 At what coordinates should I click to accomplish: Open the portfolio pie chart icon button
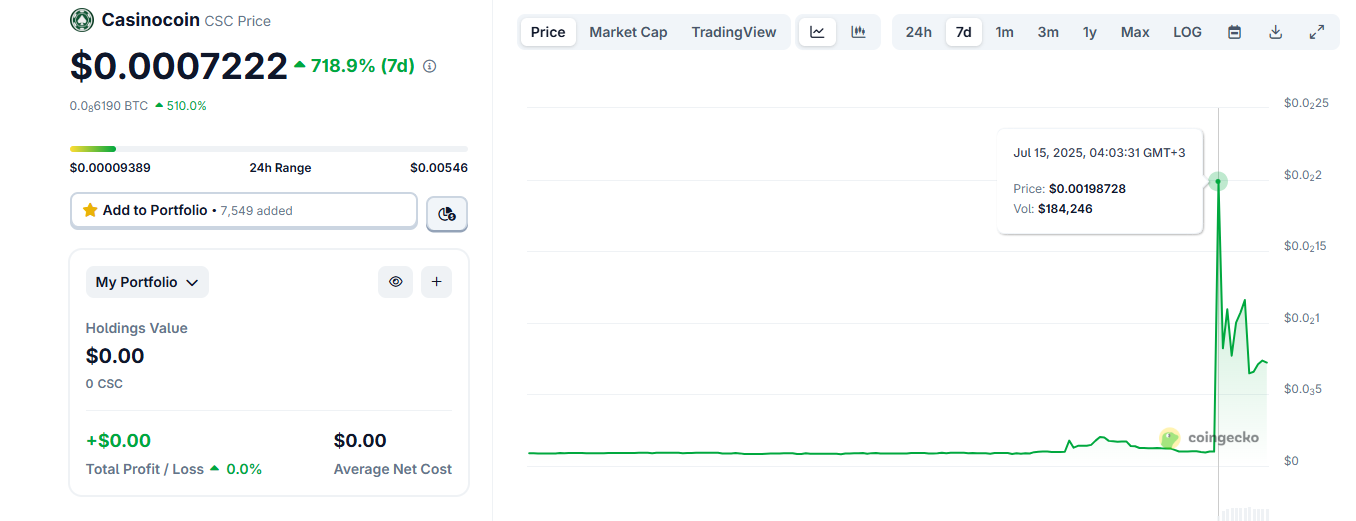click(447, 213)
